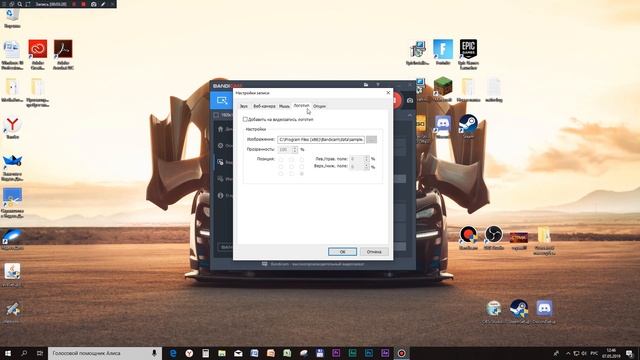Switch to the Звук tab
Viewport: 640px width, 360px height.
244,106
